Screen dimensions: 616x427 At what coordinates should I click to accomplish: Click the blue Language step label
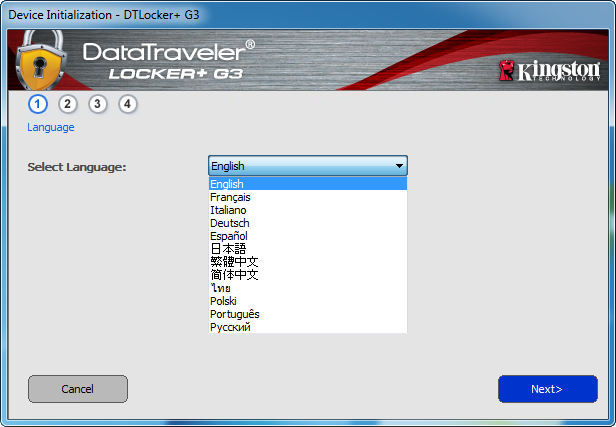(x=51, y=127)
